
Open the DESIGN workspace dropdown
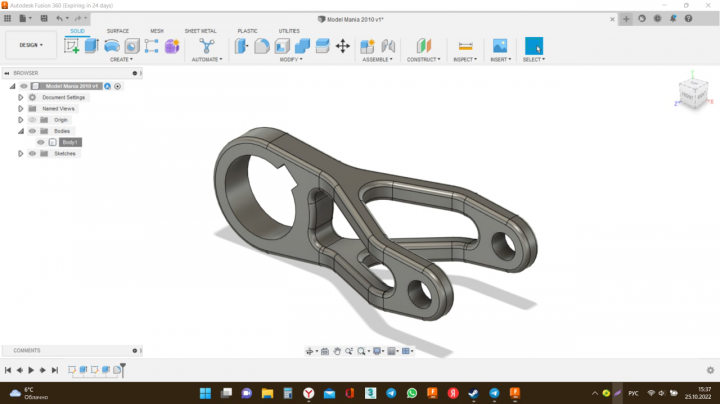[x=31, y=45]
